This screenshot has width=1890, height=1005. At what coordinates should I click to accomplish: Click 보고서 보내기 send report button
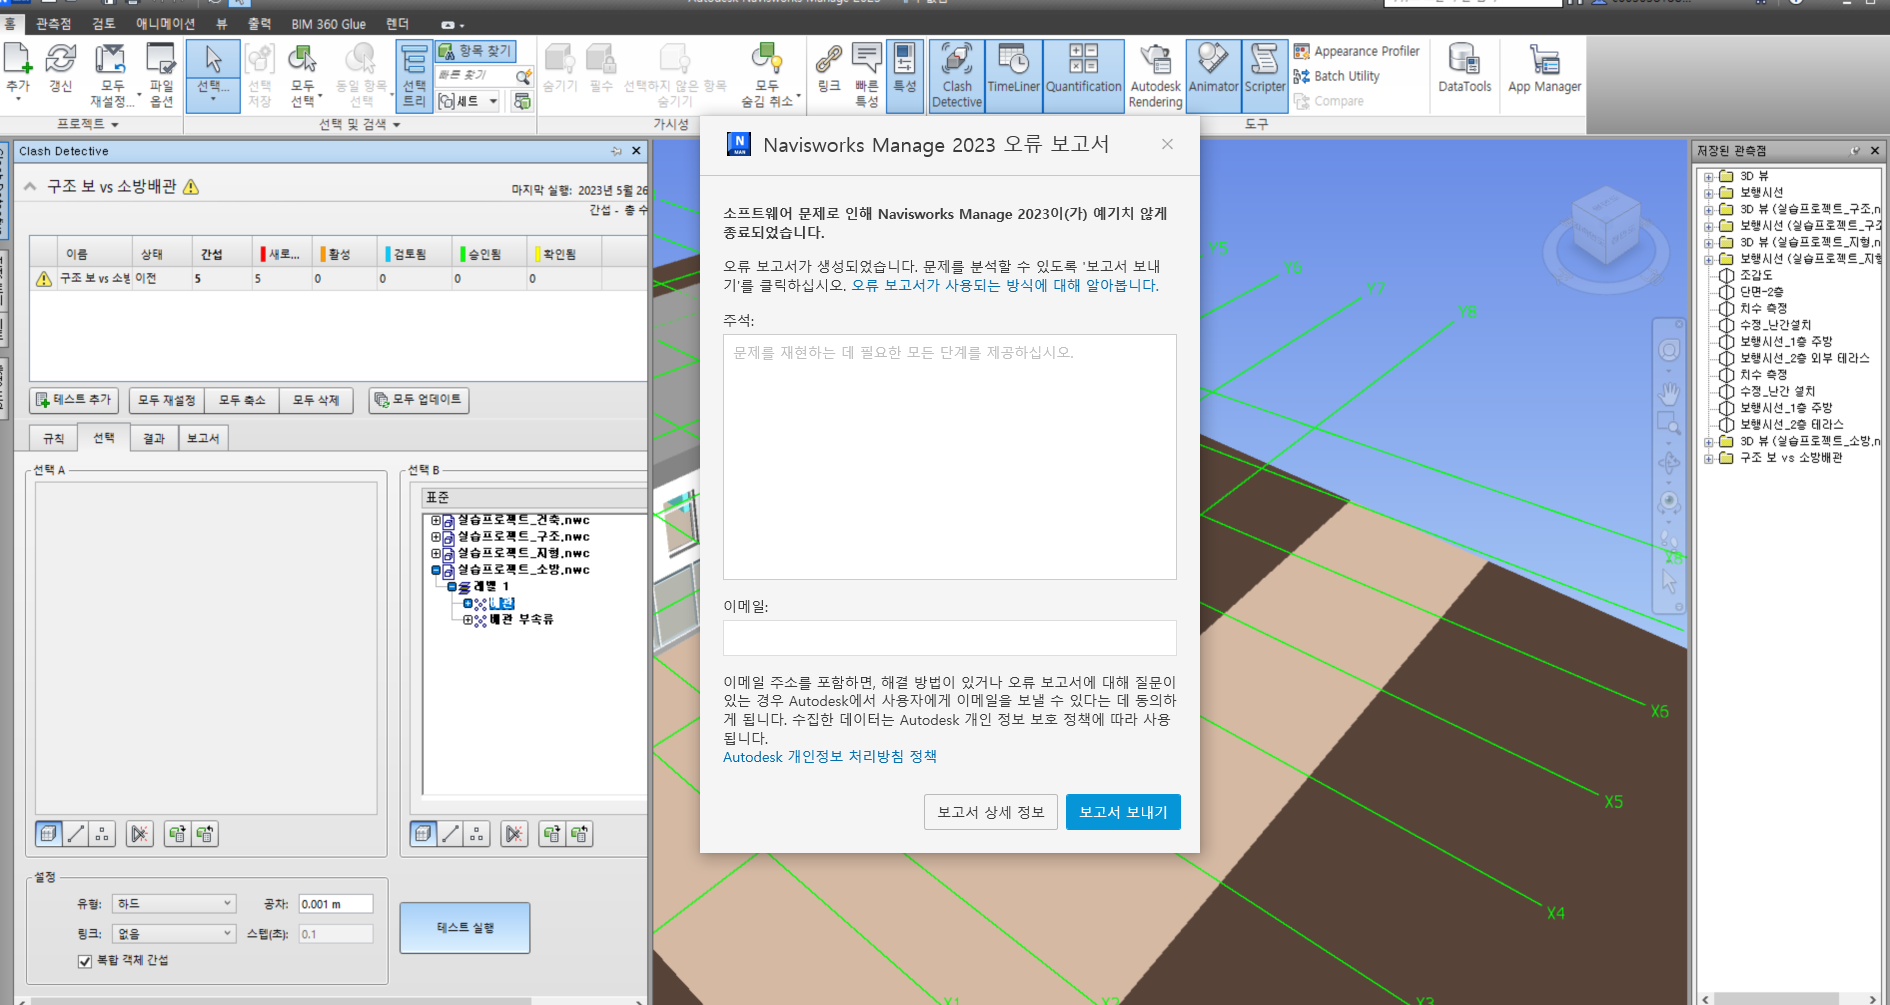(1123, 812)
